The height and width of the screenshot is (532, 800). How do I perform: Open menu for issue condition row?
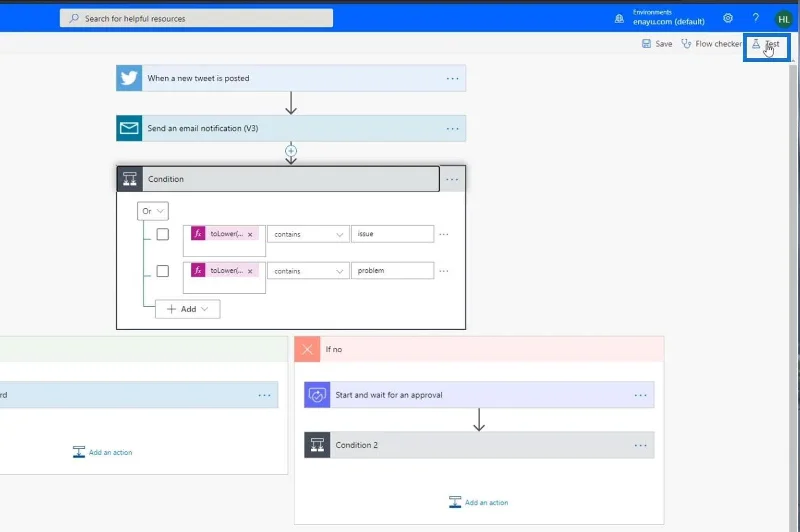pyautogui.click(x=444, y=234)
